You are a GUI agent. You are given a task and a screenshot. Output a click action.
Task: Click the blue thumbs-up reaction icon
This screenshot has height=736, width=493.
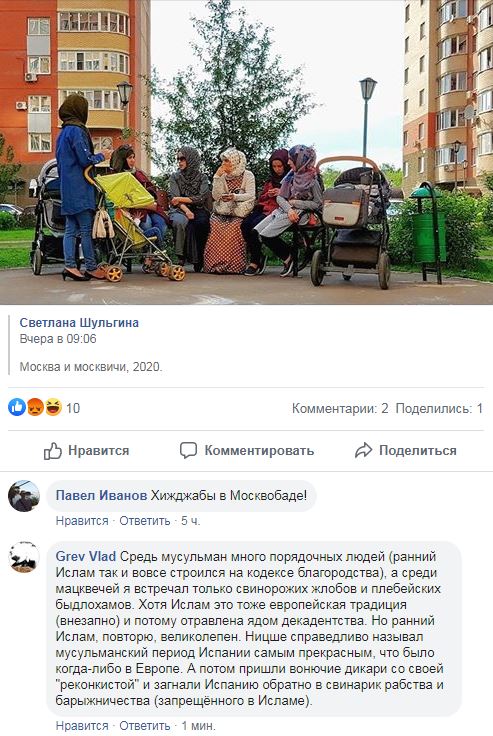[17, 407]
